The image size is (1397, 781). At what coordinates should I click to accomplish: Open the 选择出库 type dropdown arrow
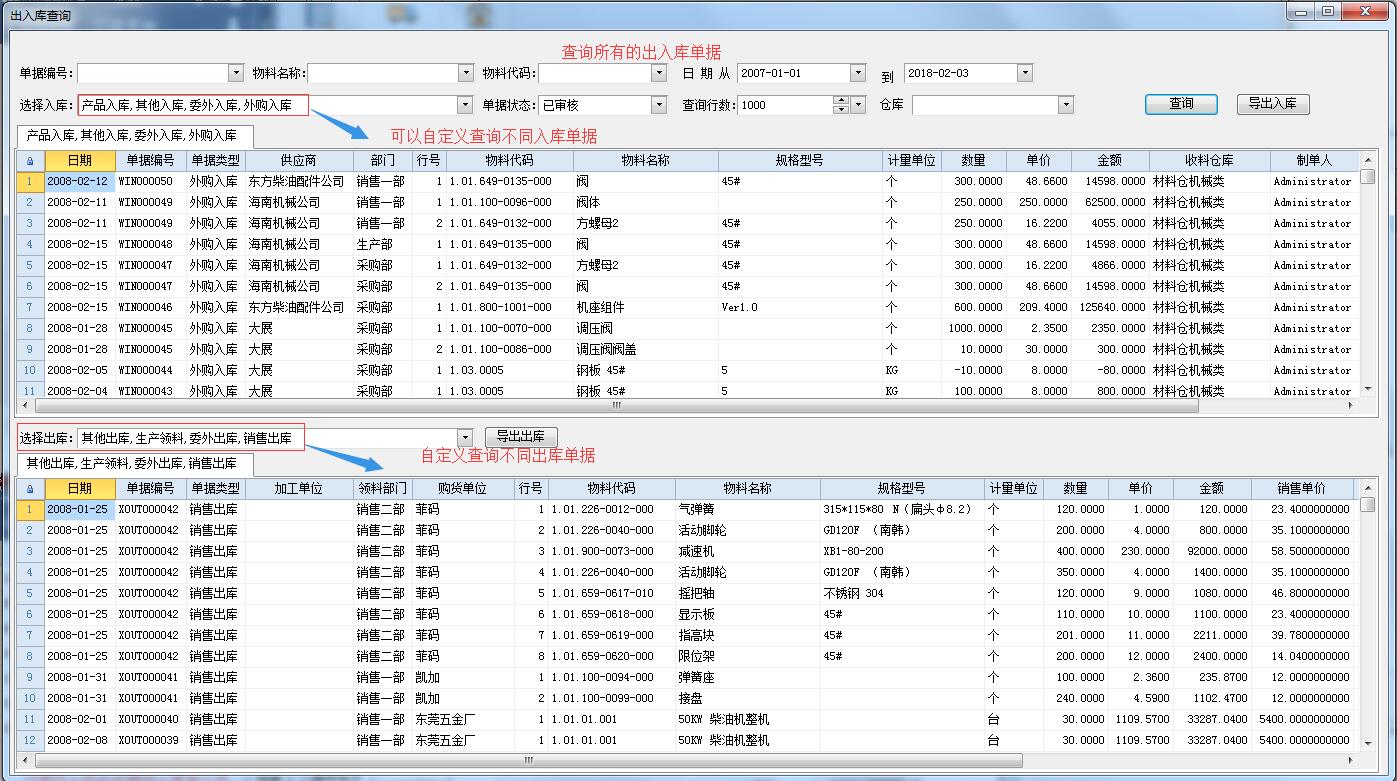click(465, 438)
